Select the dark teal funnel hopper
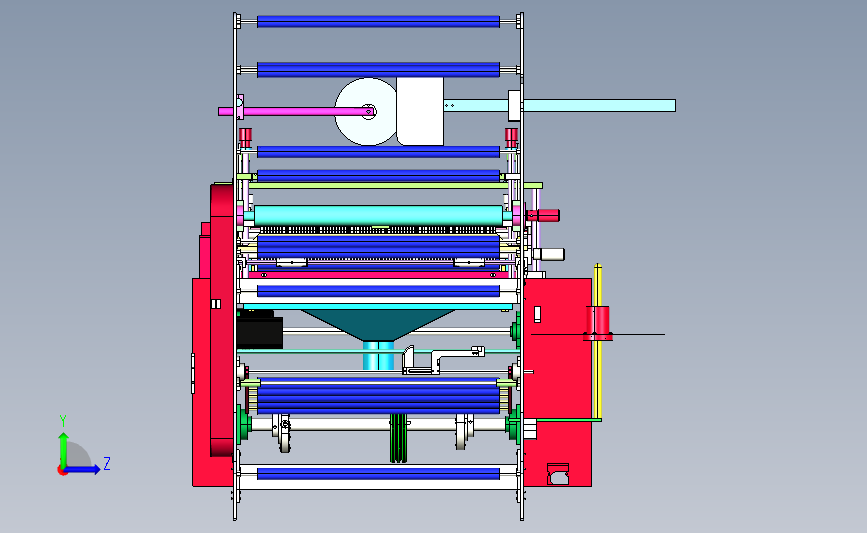This screenshot has width=867, height=533. (x=378, y=325)
